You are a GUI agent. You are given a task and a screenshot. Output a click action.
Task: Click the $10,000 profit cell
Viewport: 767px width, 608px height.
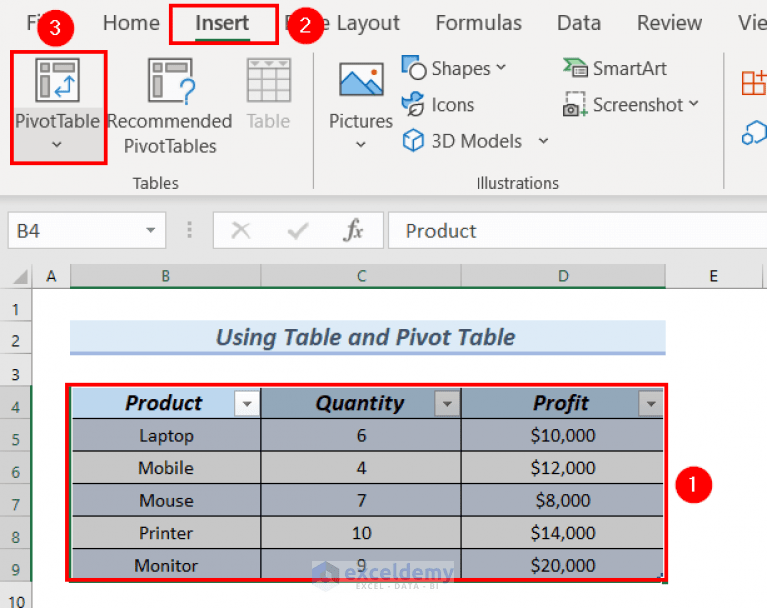coord(563,435)
